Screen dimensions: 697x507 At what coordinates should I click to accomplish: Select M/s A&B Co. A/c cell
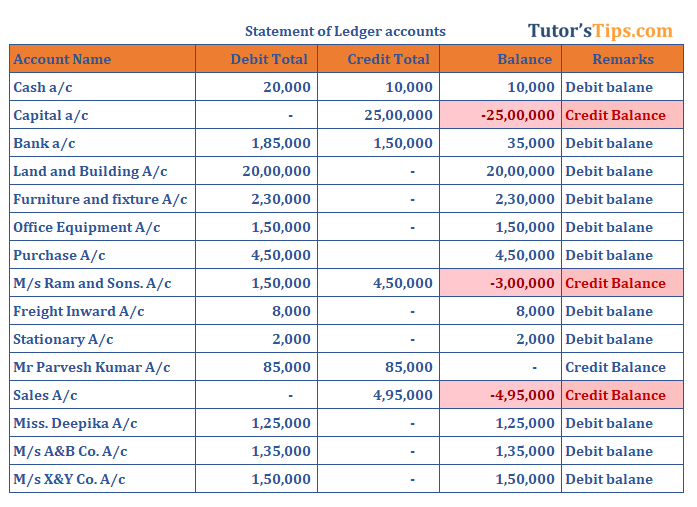click(x=102, y=451)
